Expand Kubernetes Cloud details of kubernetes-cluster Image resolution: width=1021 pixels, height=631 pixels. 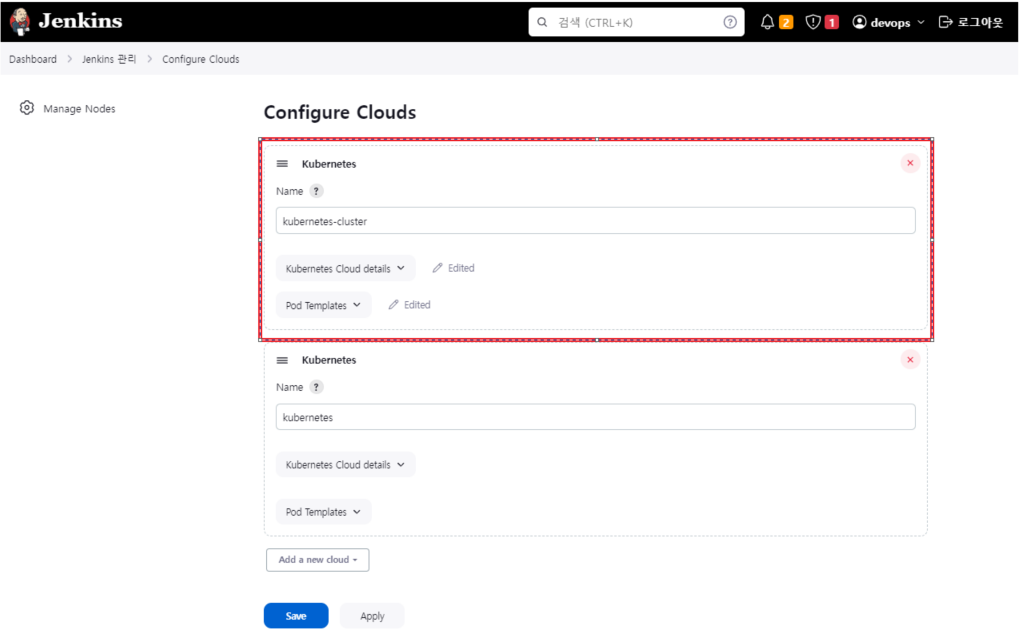[345, 268]
